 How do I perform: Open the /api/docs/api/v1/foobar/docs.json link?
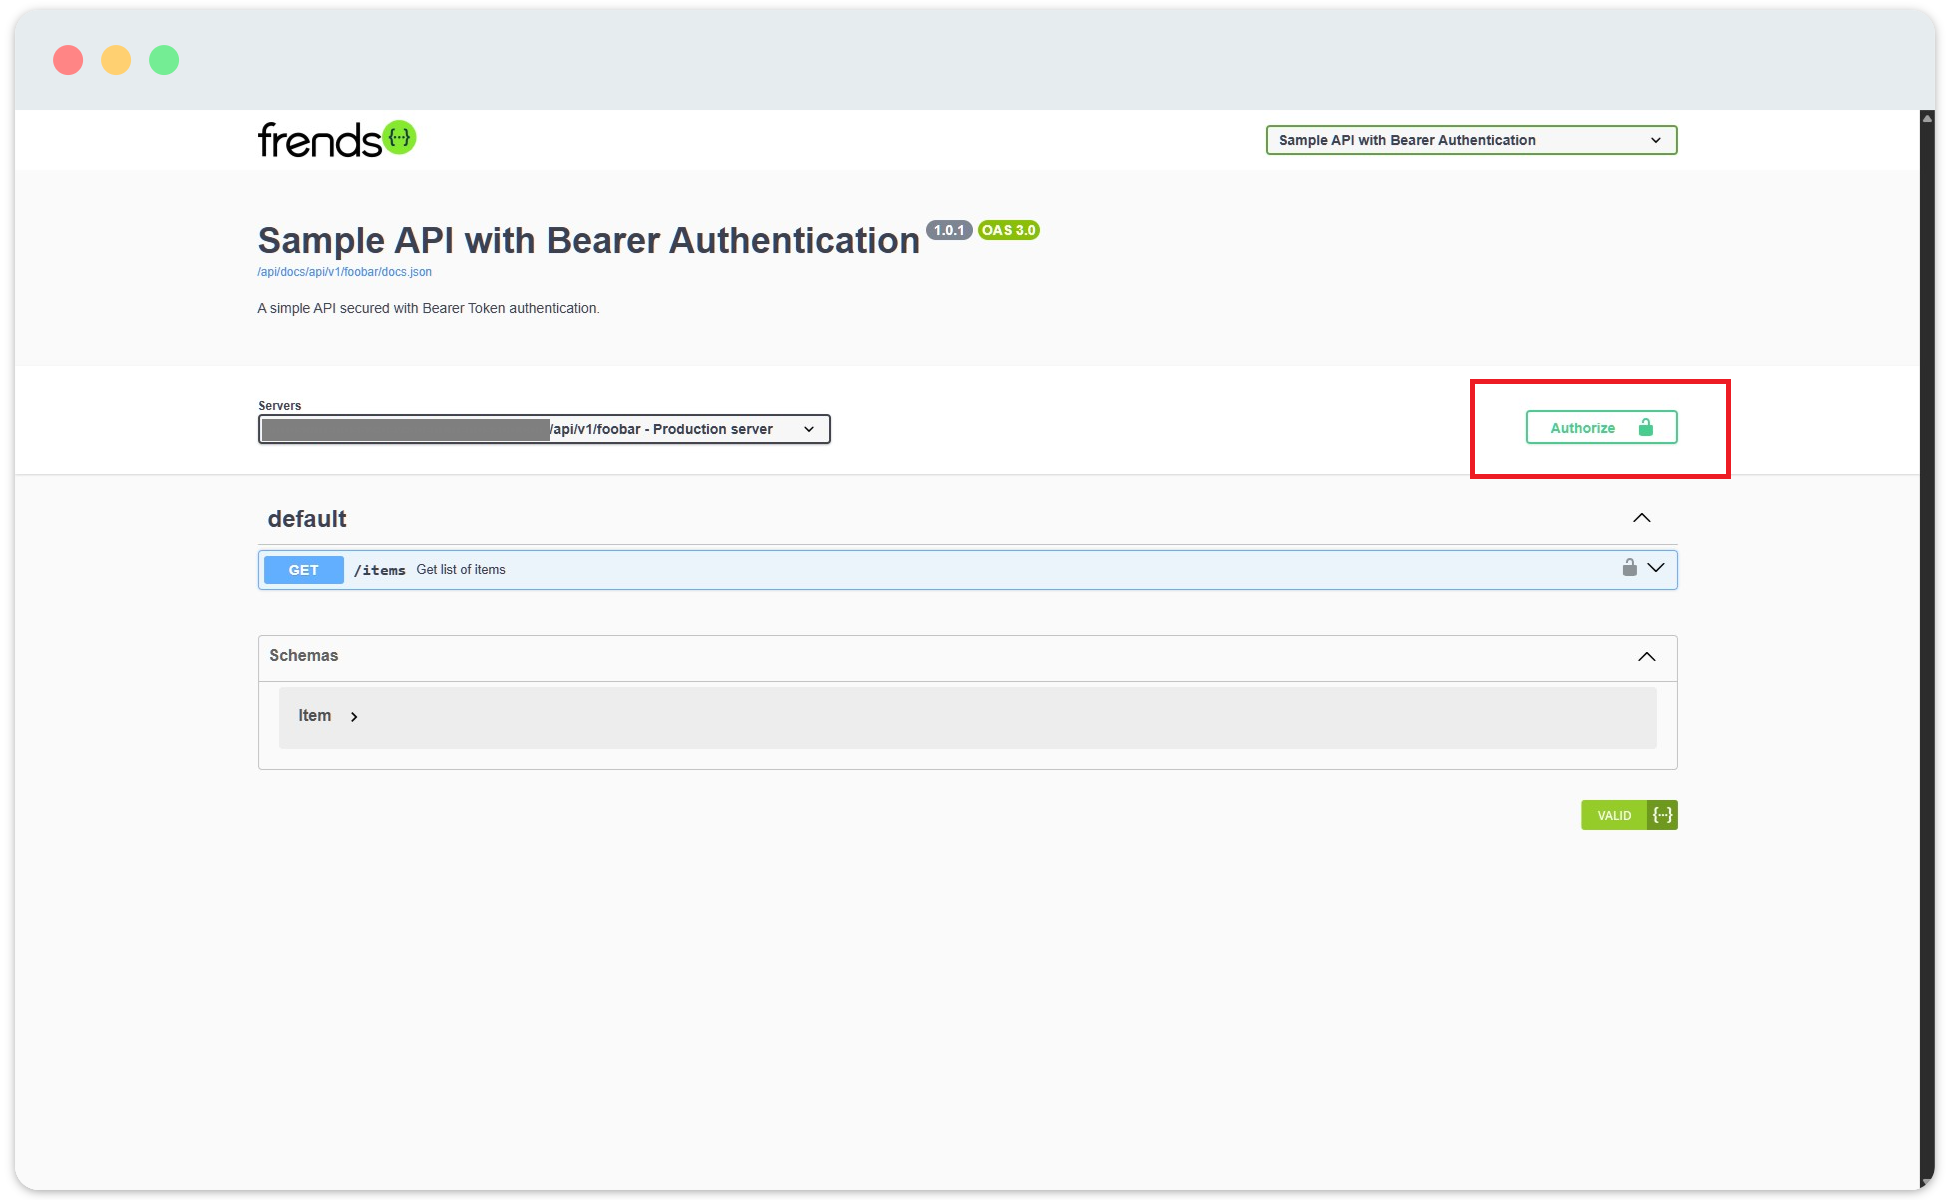point(344,272)
